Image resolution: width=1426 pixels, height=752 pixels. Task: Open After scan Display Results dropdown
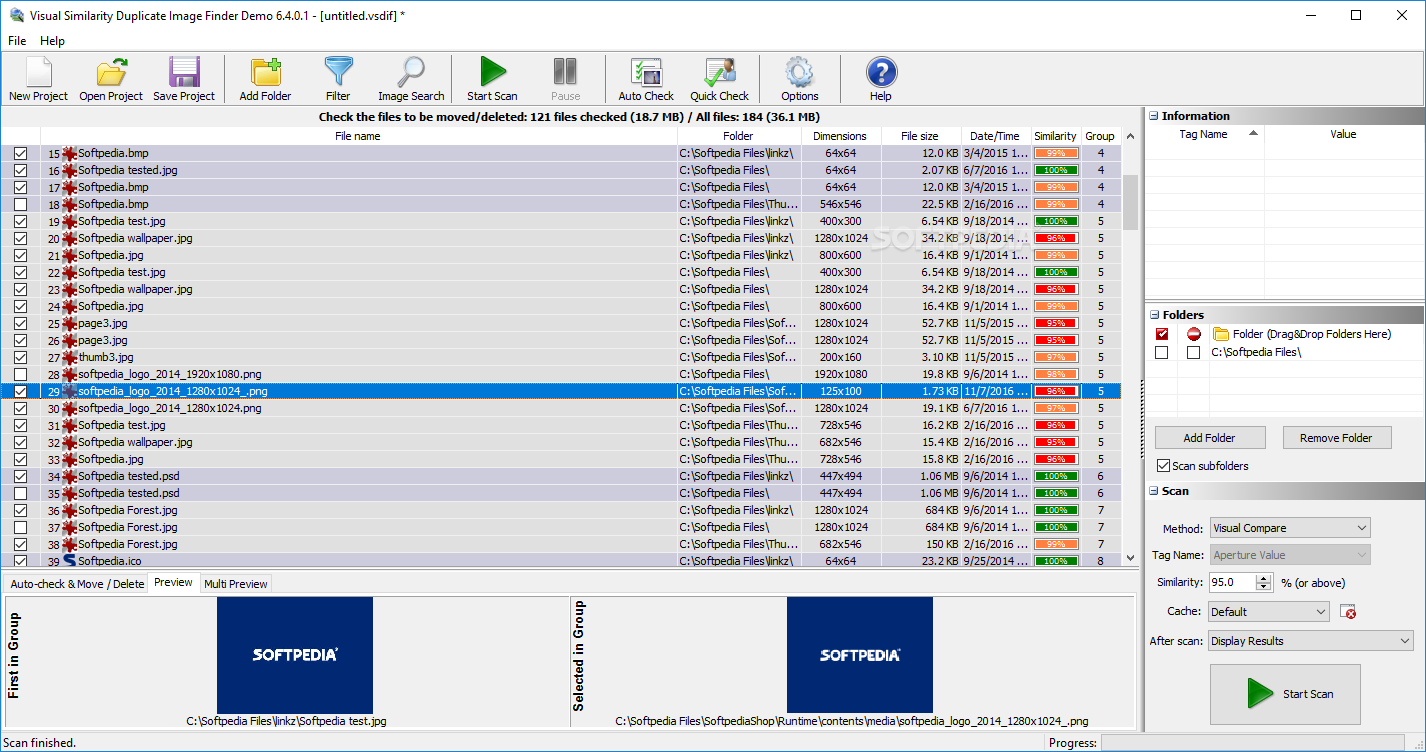click(x=1311, y=641)
